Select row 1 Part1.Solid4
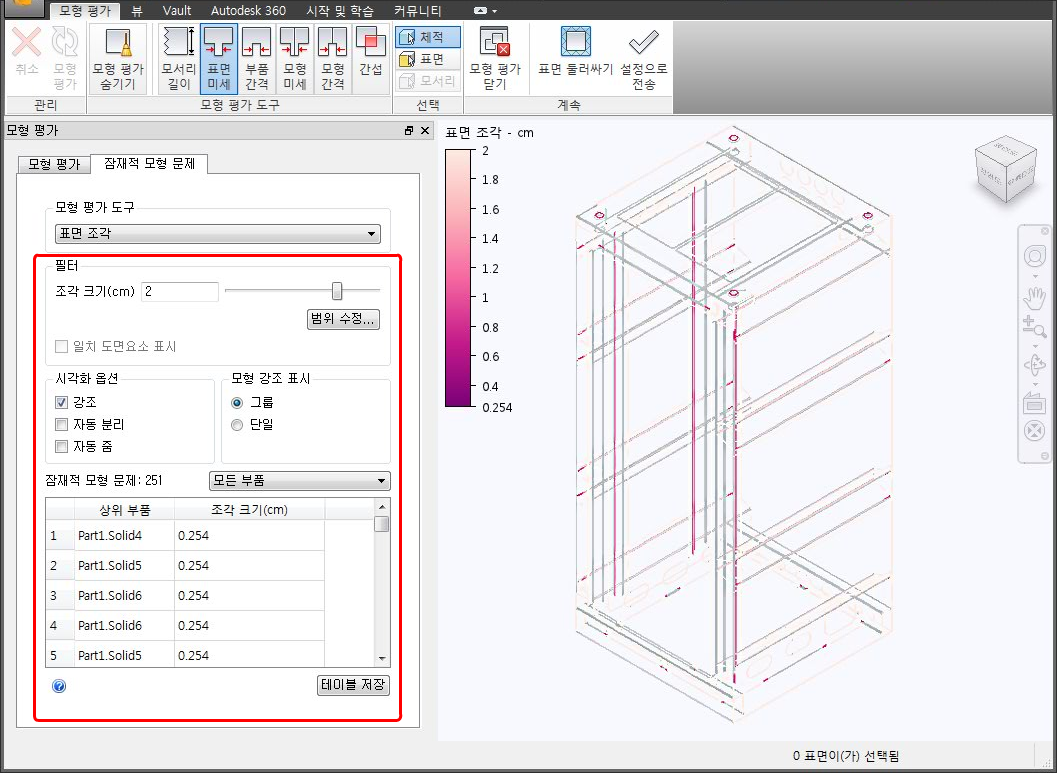The height and width of the screenshot is (773, 1057). pyautogui.click(x=185, y=536)
